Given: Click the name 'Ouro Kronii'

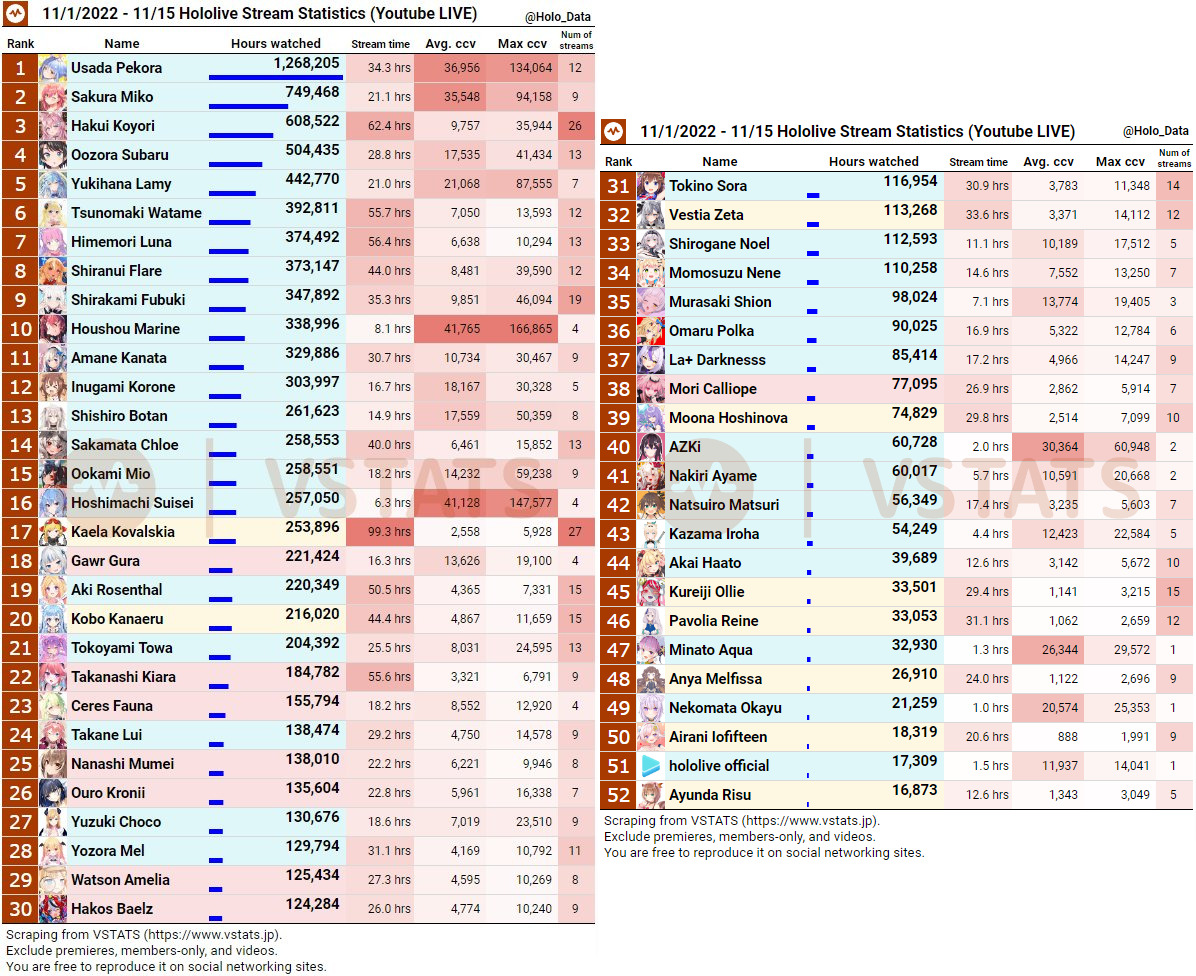Looking at the screenshot, I should 108,792.
